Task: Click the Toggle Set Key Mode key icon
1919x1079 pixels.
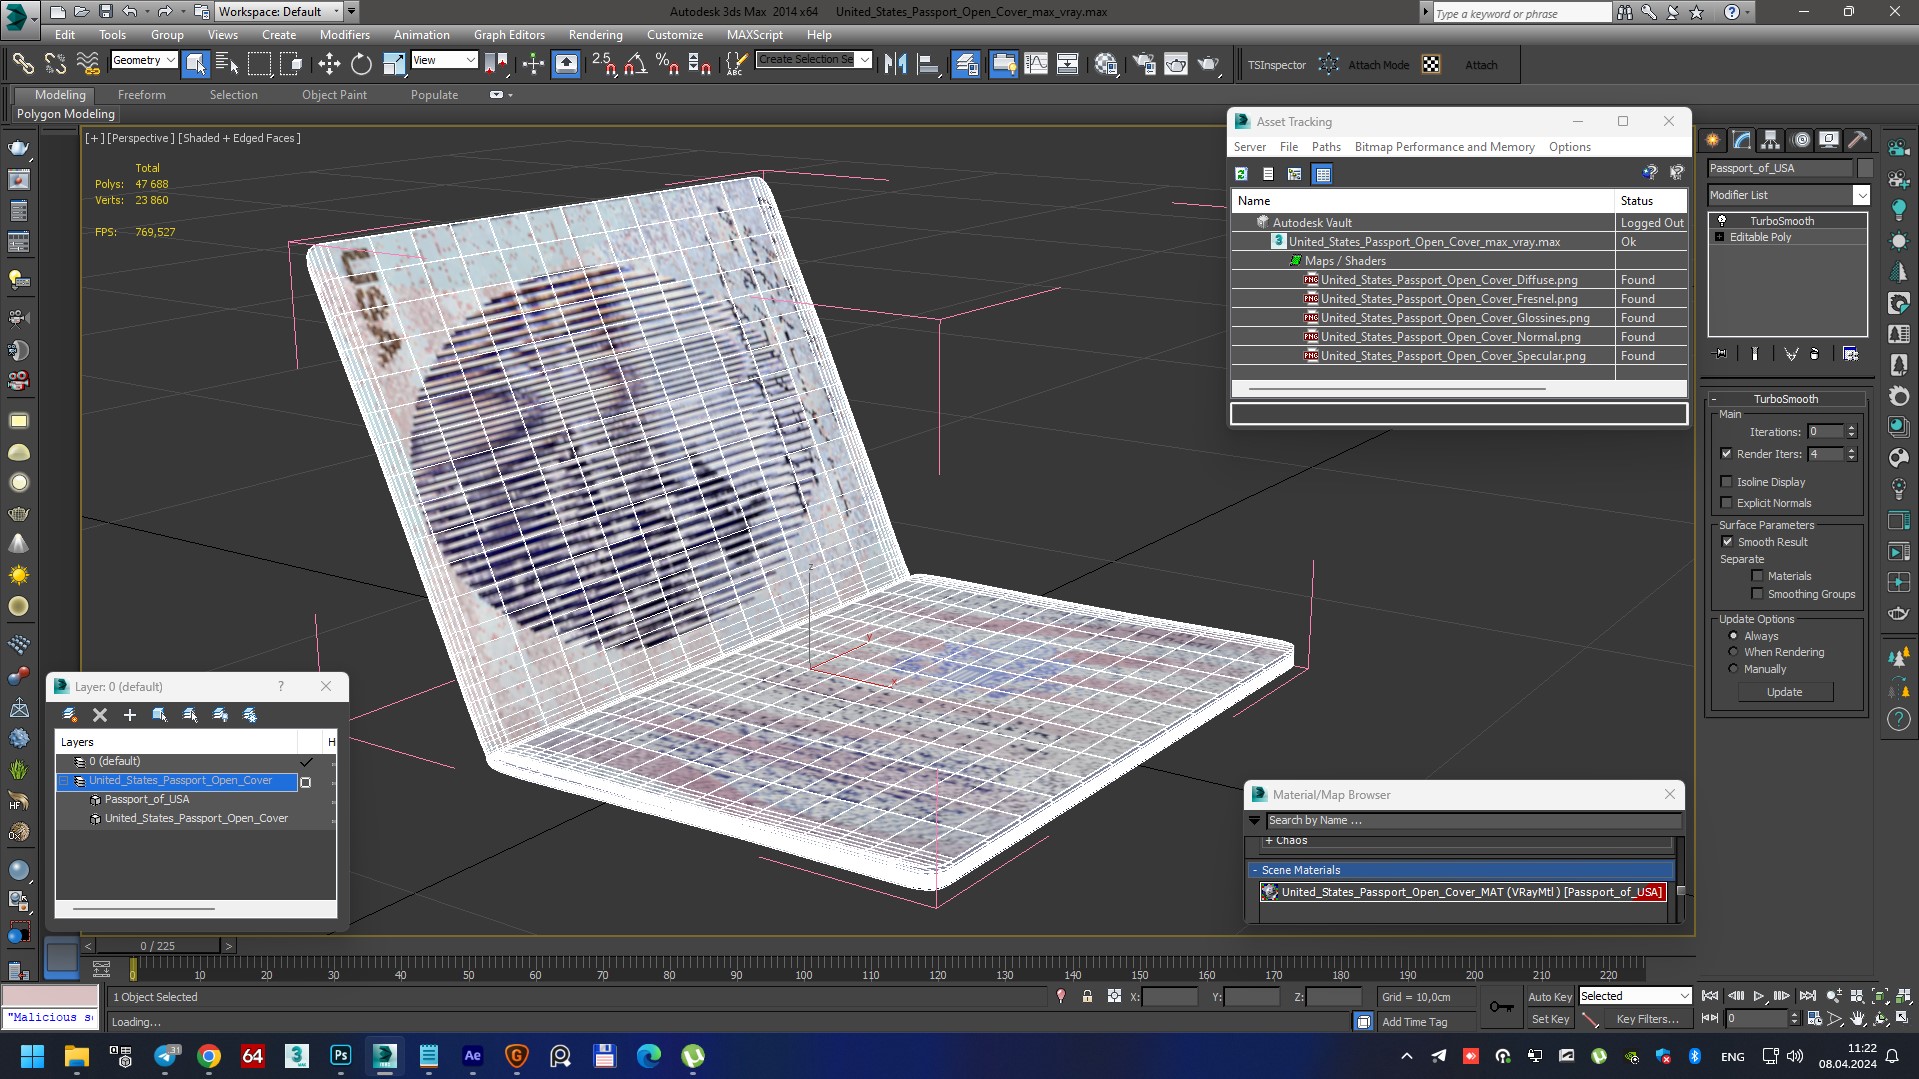Action: (x=1500, y=1006)
